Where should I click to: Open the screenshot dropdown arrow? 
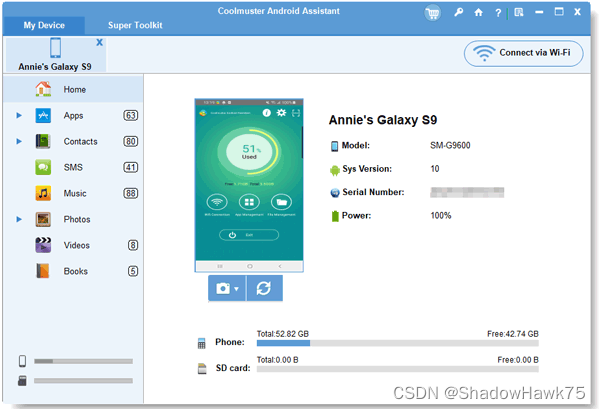236,289
